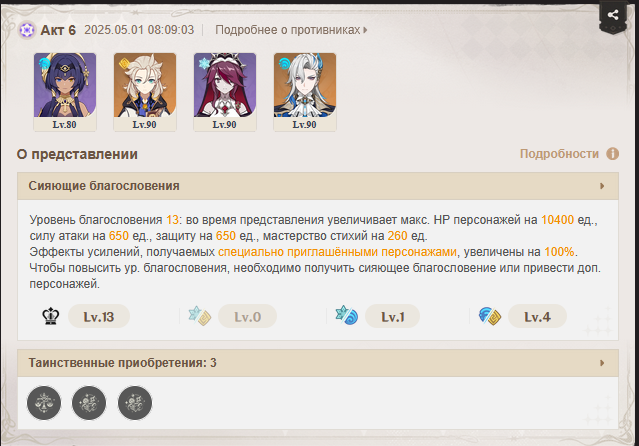This screenshot has width=639, height=446.
Task: Select the Rosaria Lv.90 character portrait
Action: (225, 92)
